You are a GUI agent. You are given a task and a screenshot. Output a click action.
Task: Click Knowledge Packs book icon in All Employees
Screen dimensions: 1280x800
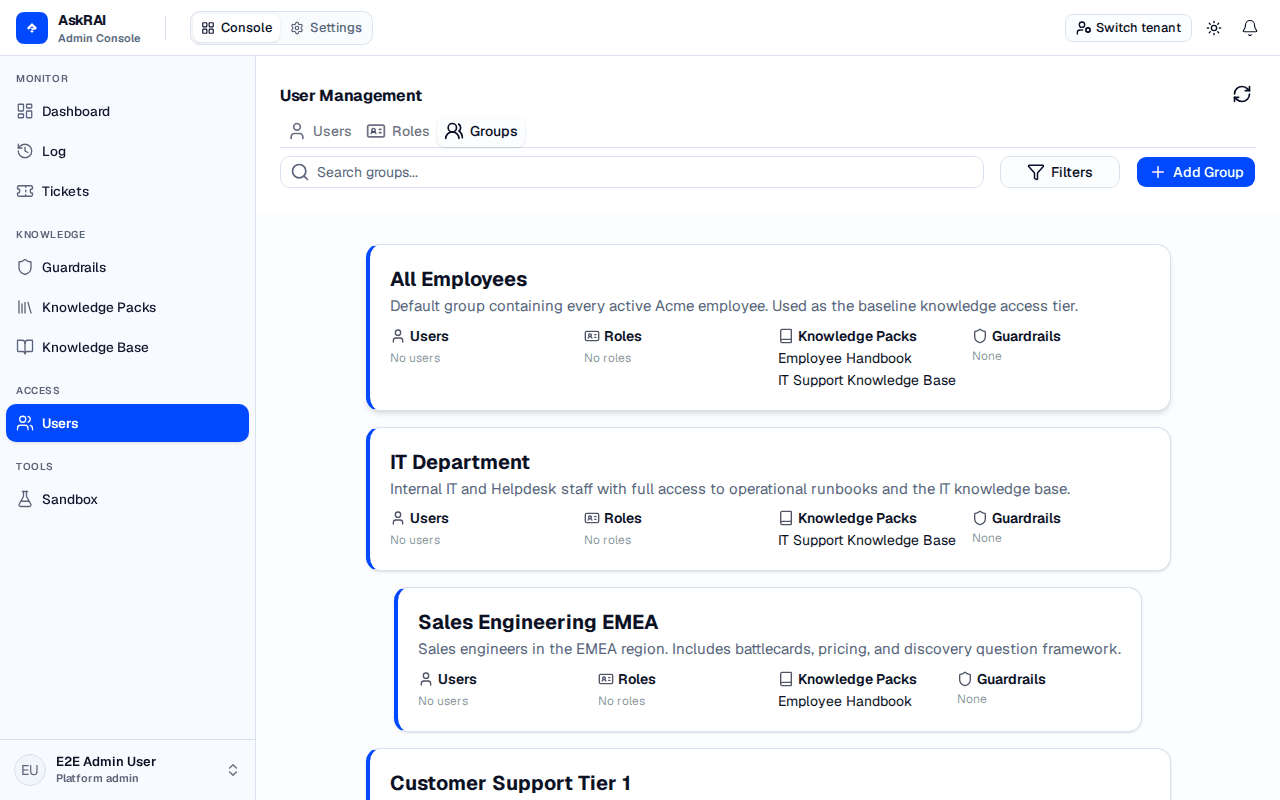[x=786, y=336]
